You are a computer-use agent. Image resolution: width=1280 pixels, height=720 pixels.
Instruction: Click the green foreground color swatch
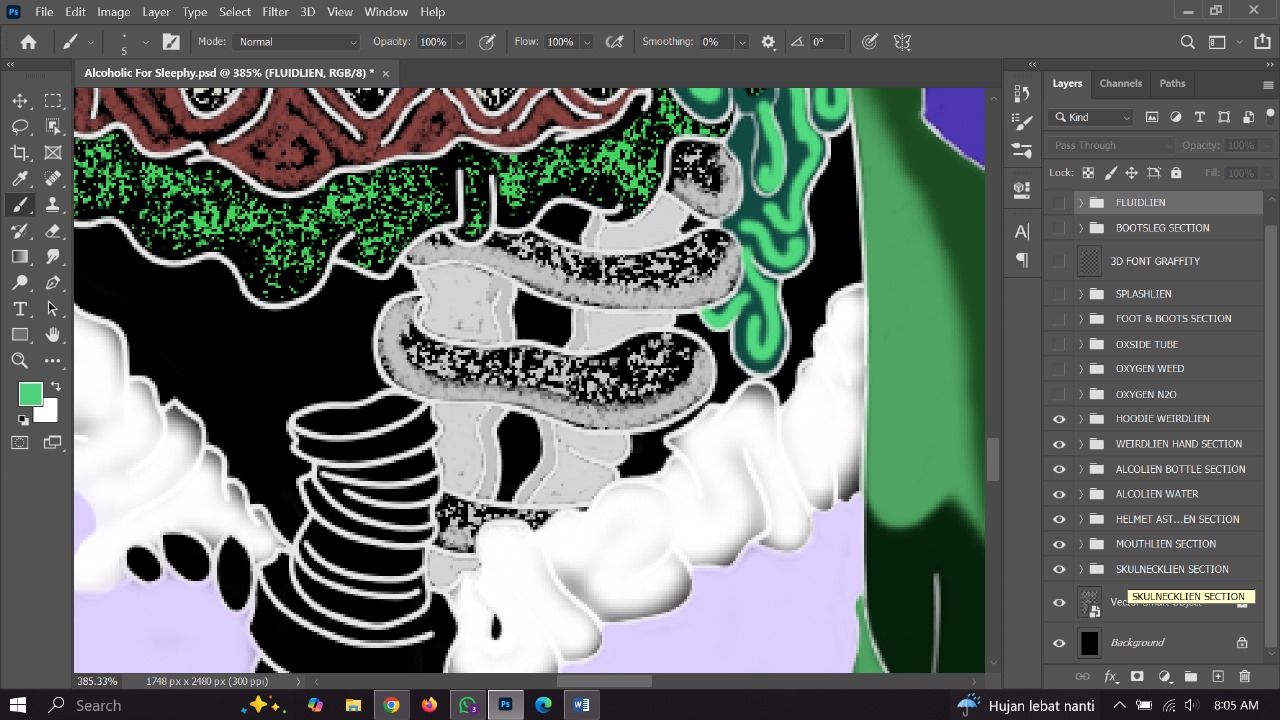pyautogui.click(x=30, y=394)
